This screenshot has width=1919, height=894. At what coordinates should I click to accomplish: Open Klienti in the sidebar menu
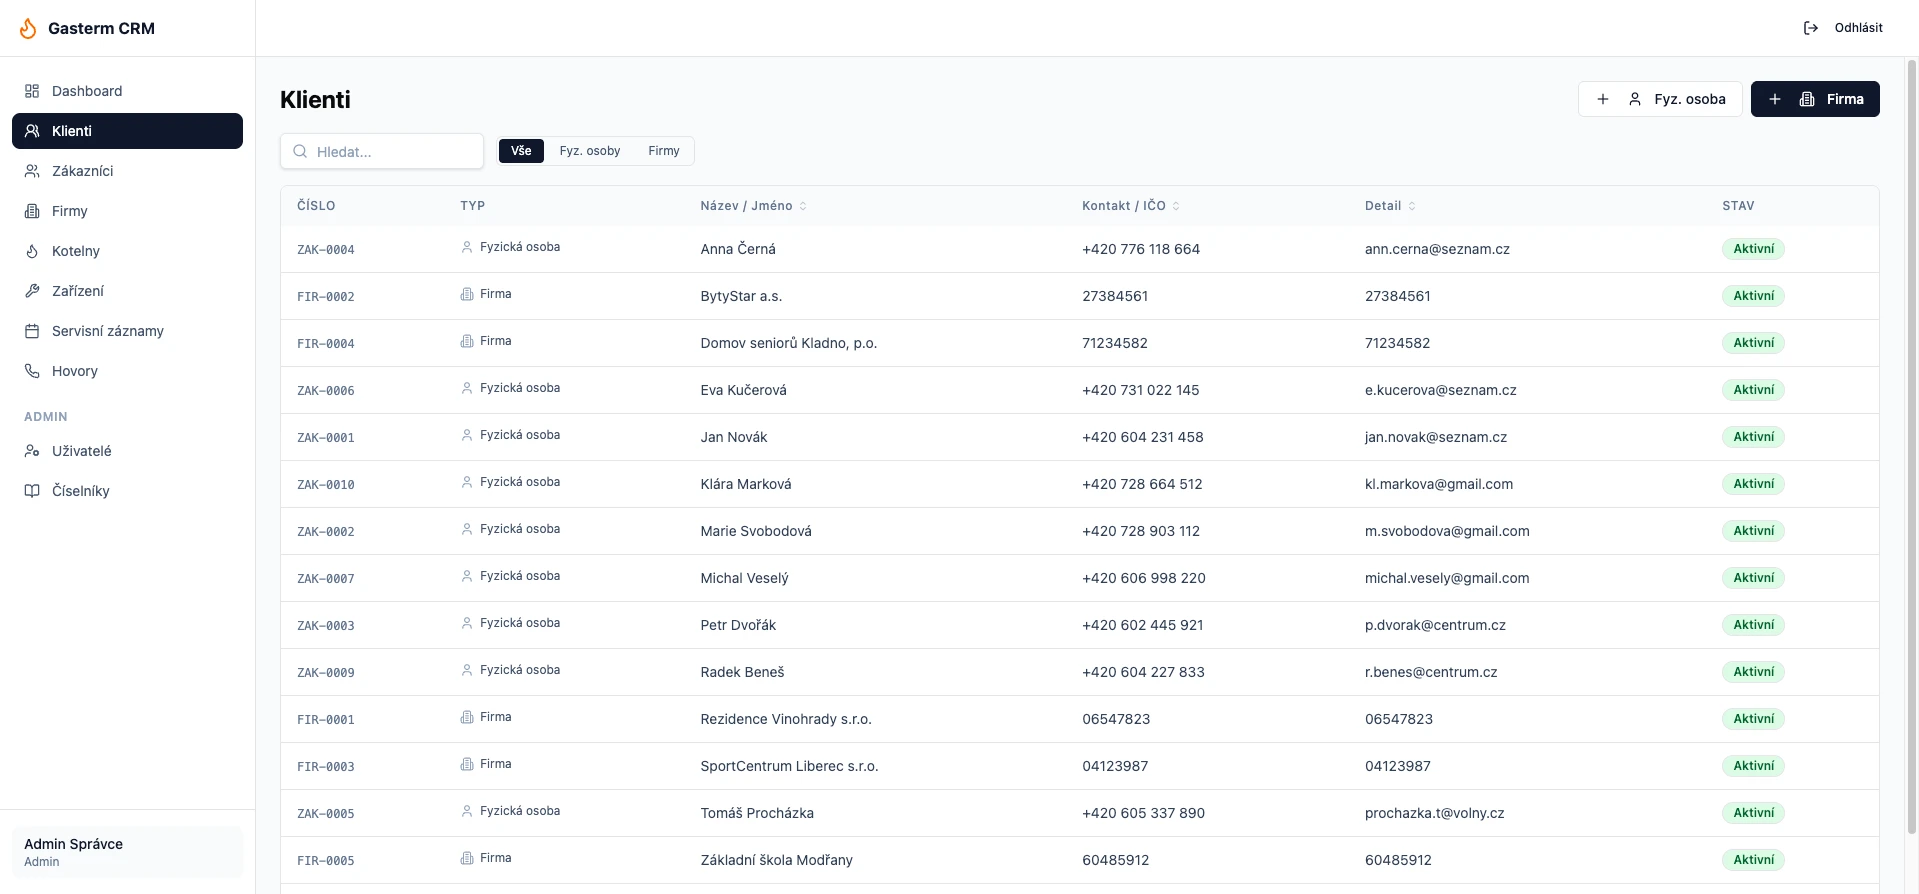click(127, 131)
